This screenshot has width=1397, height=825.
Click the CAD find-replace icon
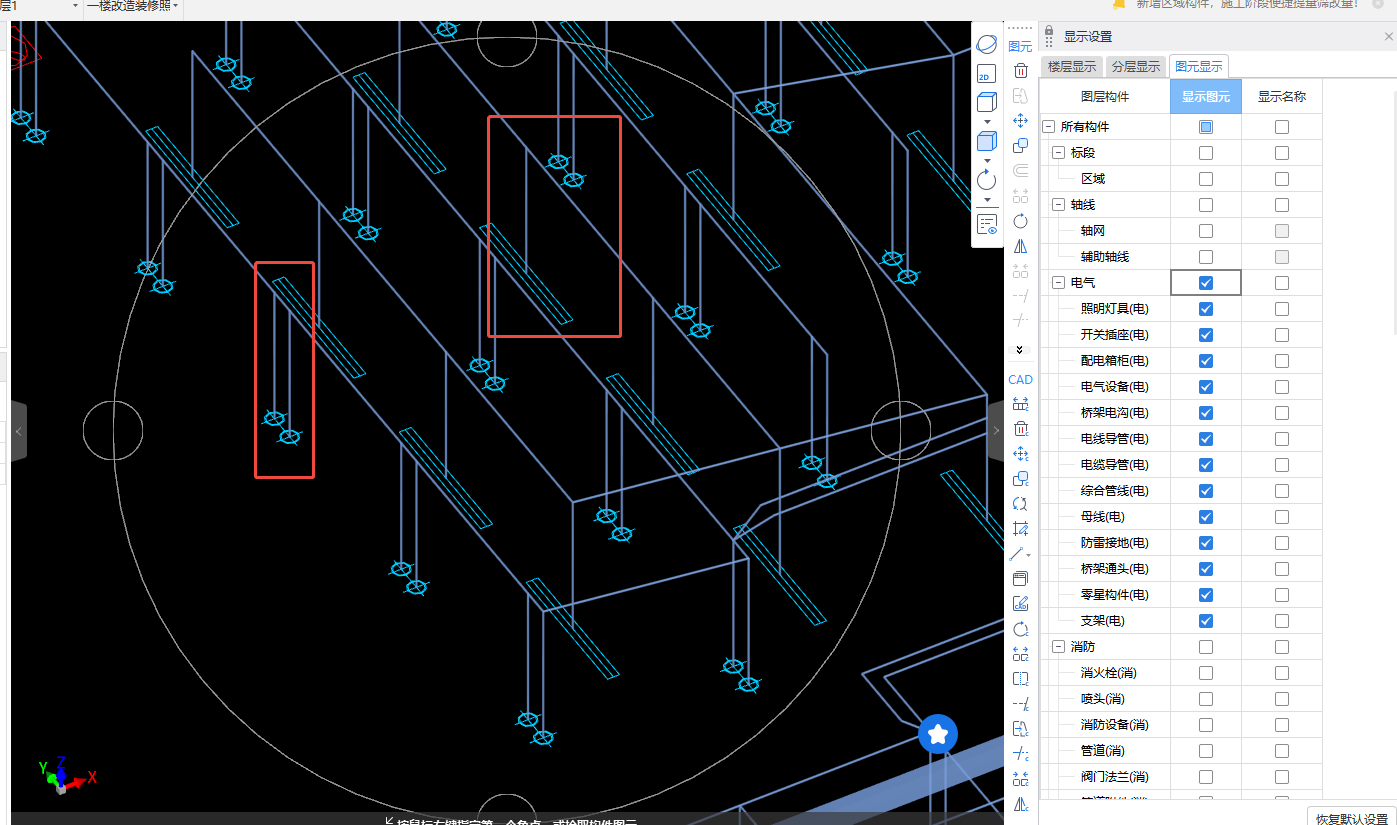(1021, 504)
